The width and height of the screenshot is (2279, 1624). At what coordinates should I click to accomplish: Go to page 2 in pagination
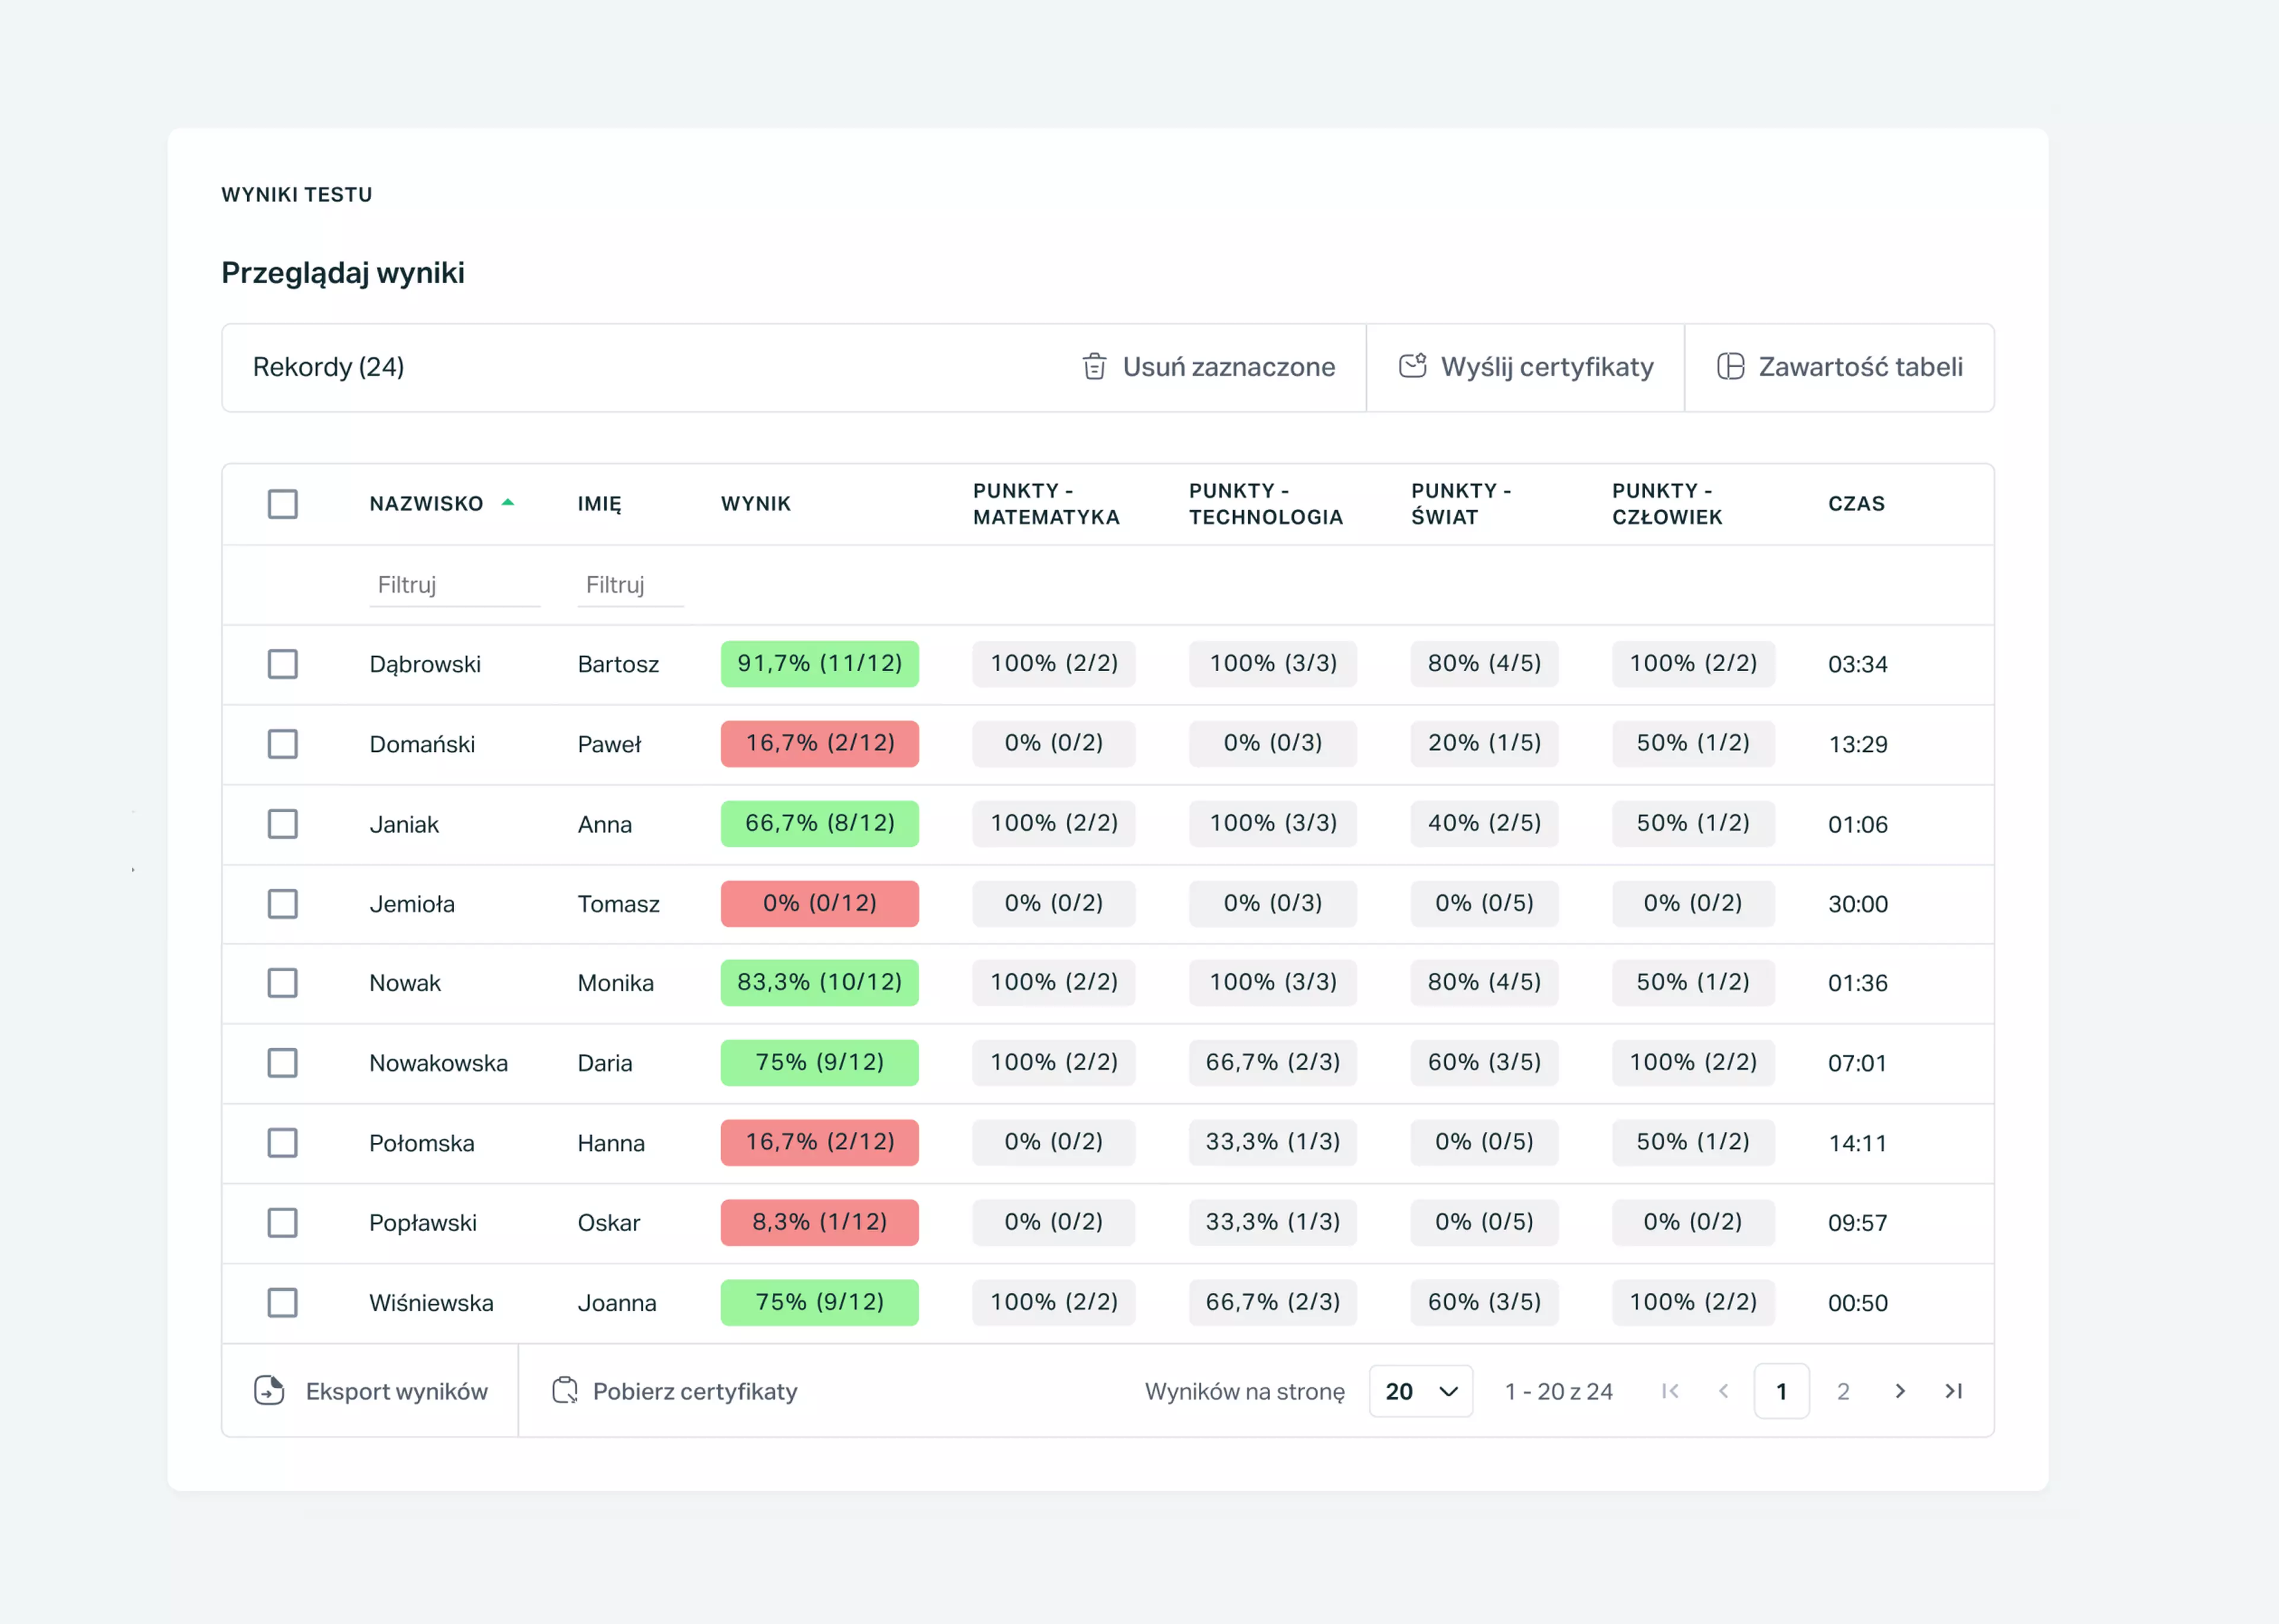(x=1843, y=1391)
